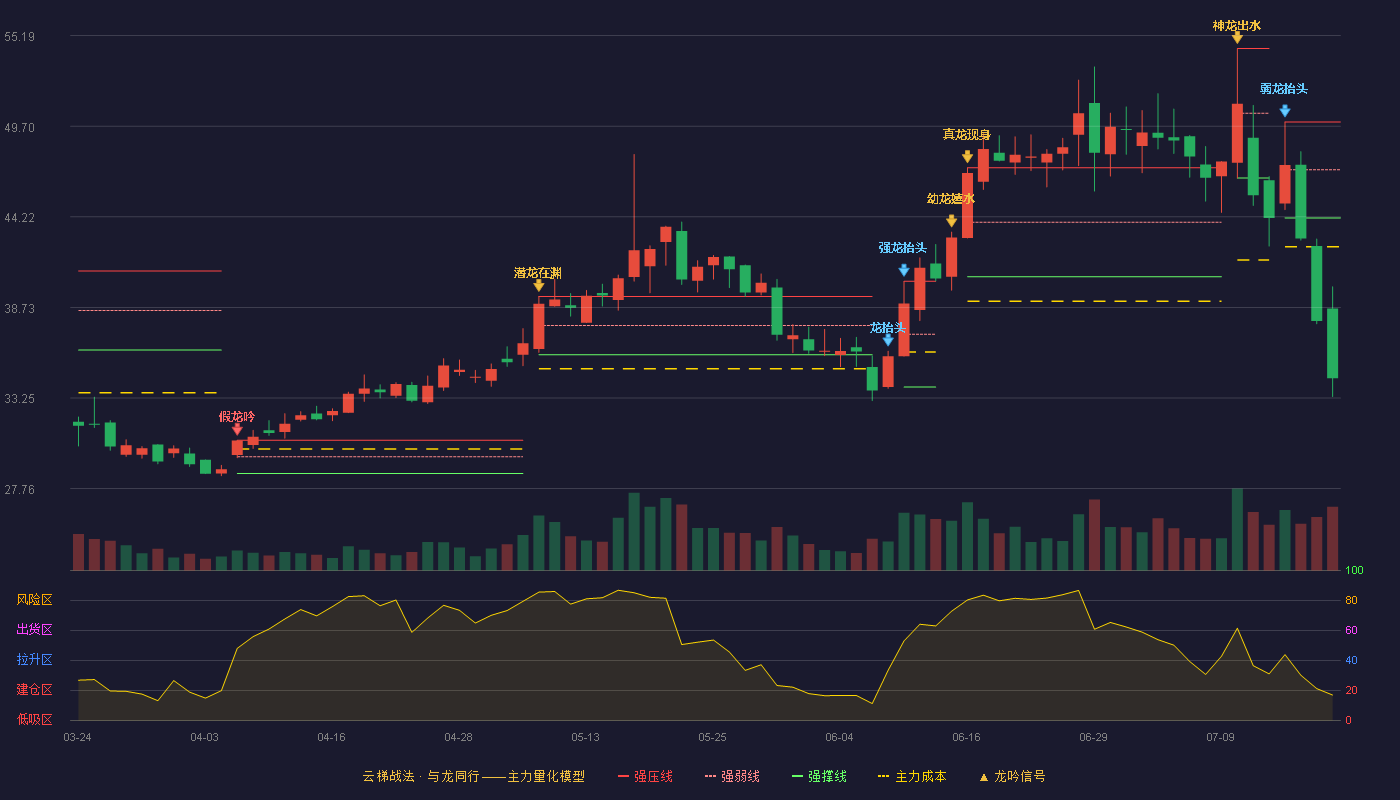Click the 27.76 price axis label

click(19, 490)
